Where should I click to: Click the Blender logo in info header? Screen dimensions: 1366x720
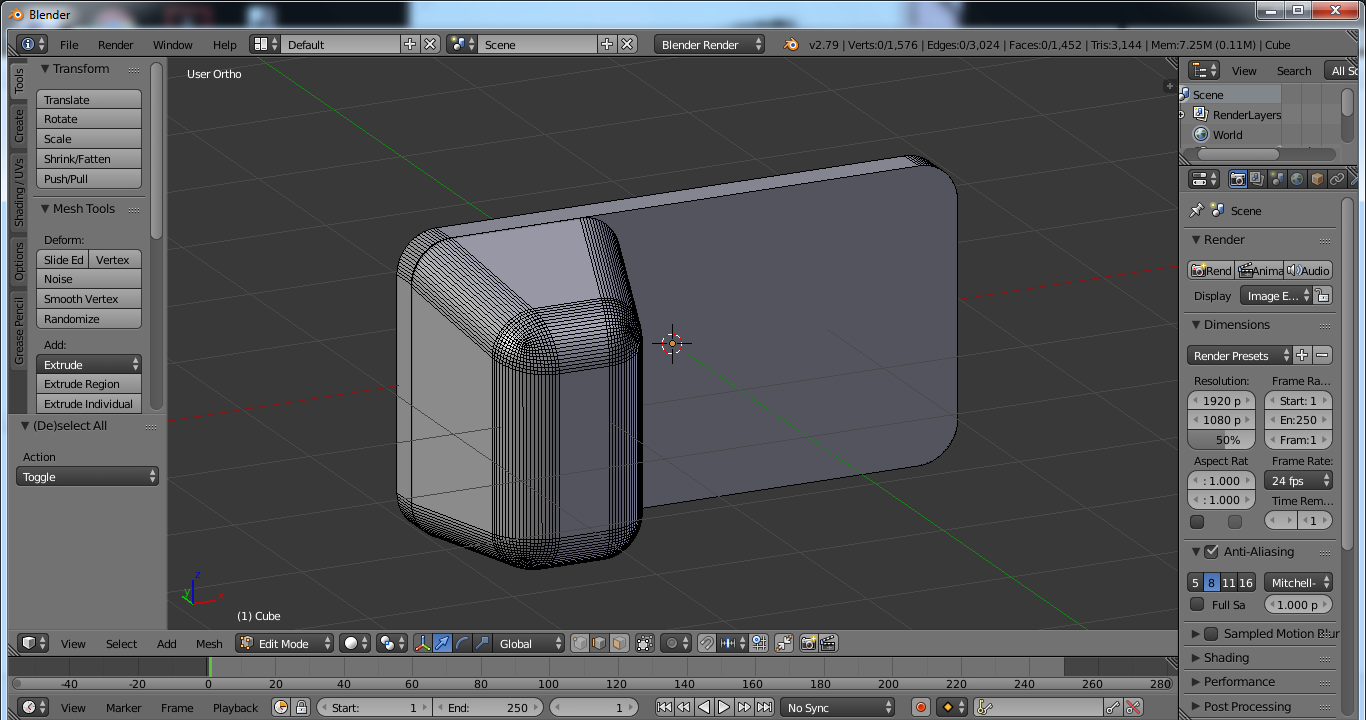[x=791, y=44]
